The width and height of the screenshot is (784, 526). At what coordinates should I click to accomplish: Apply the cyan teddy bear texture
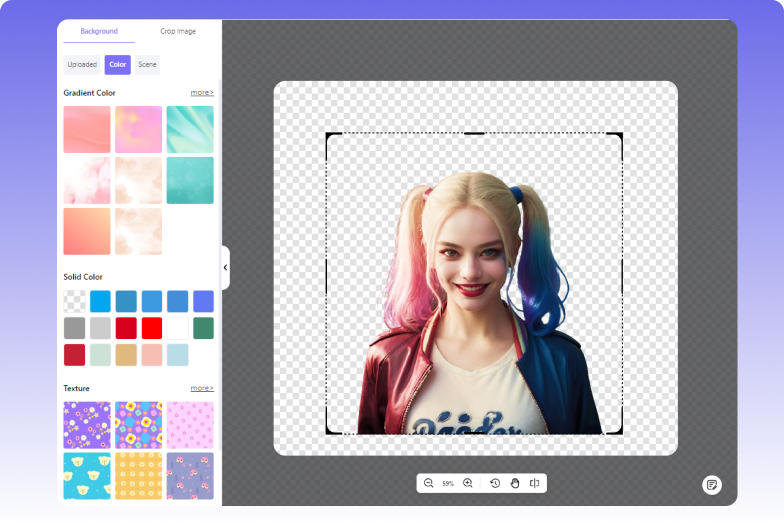(x=87, y=476)
